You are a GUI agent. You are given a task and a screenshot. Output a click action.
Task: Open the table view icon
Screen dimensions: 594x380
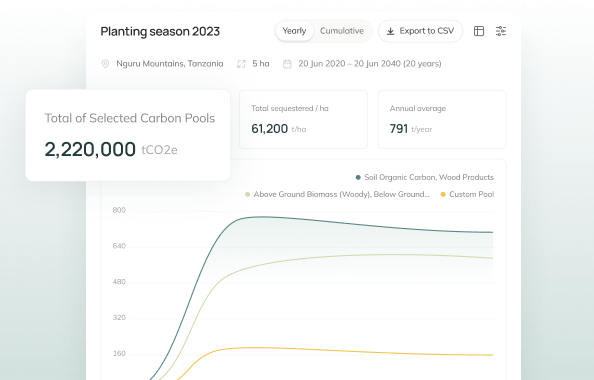(x=479, y=31)
